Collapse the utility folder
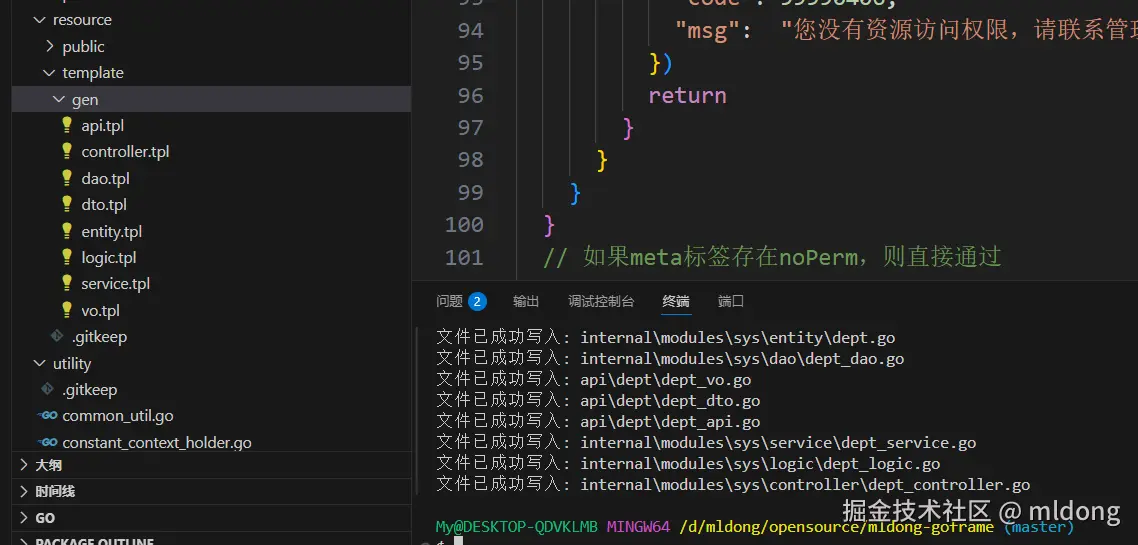The height and width of the screenshot is (545, 1138). pos(39,363)
